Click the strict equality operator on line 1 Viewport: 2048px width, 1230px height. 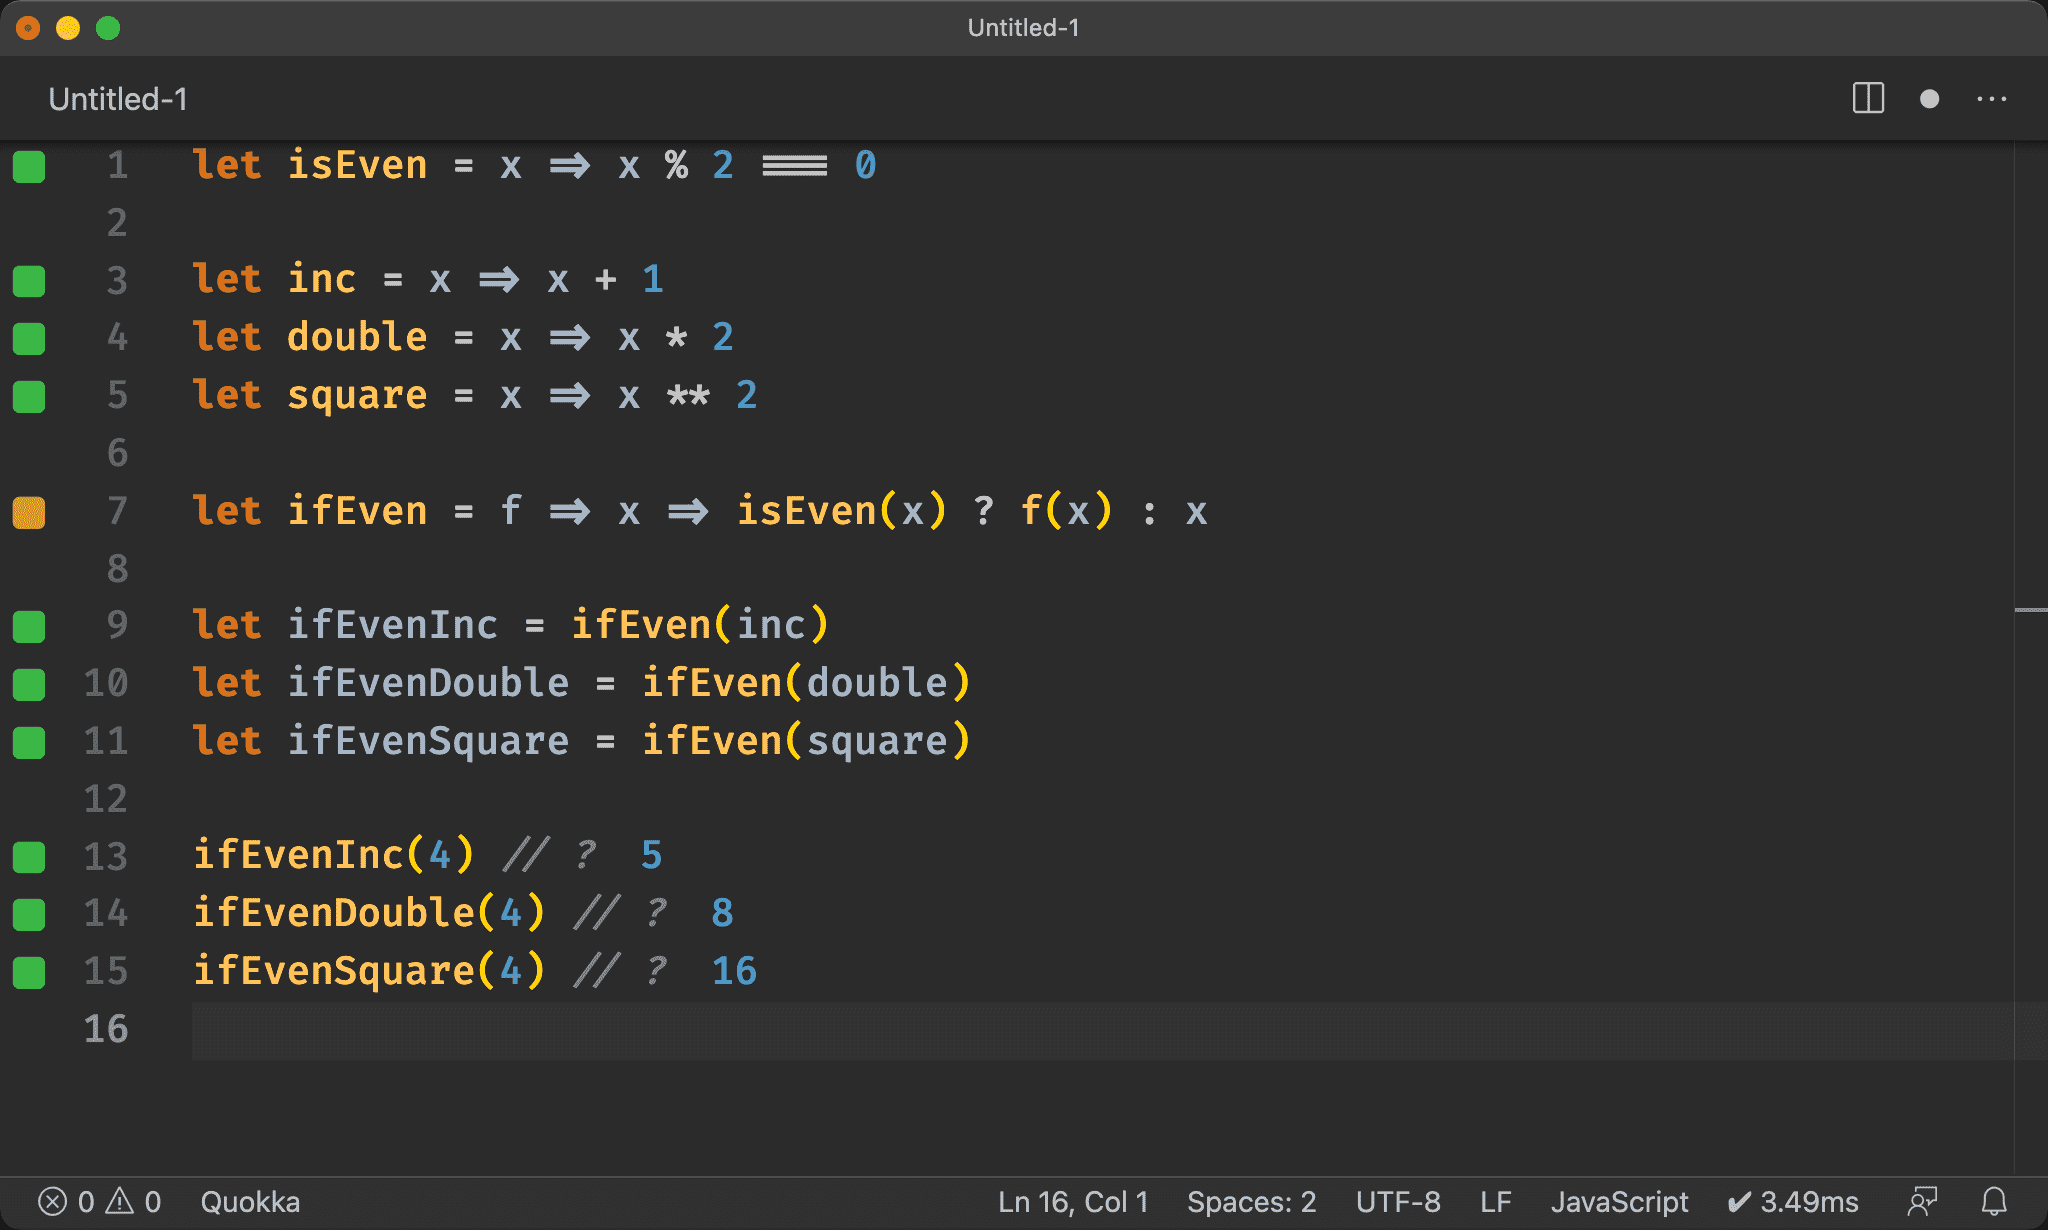tap(795, 166)
